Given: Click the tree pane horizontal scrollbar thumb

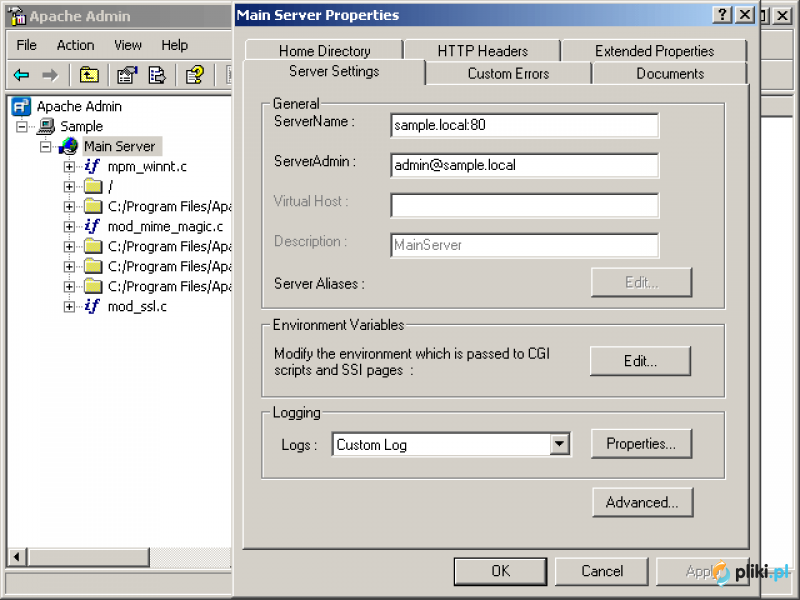Looking at the screenshot, I should click(89, 557).
